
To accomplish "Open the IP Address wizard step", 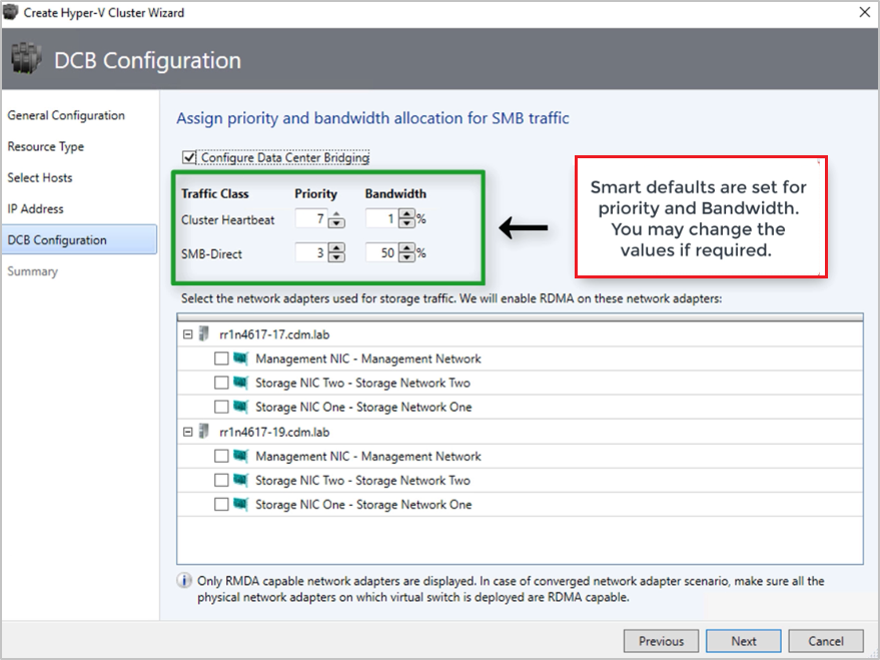I will point(38,208).
